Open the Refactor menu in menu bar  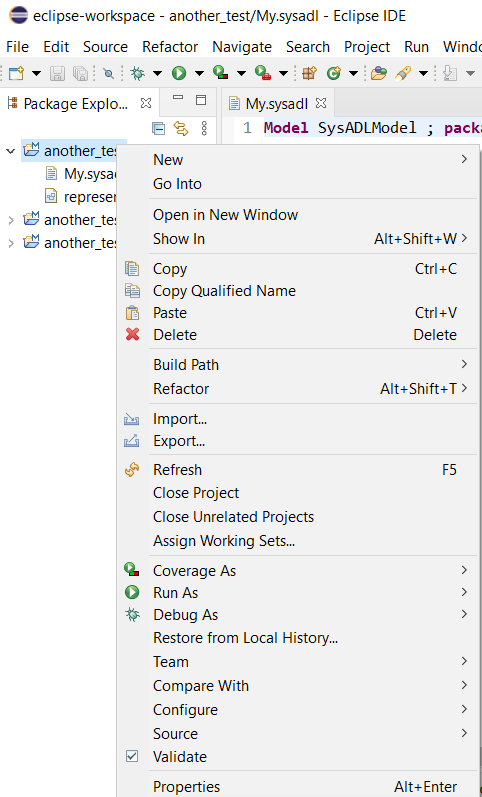pyautogui.click(x=170, y=47)
